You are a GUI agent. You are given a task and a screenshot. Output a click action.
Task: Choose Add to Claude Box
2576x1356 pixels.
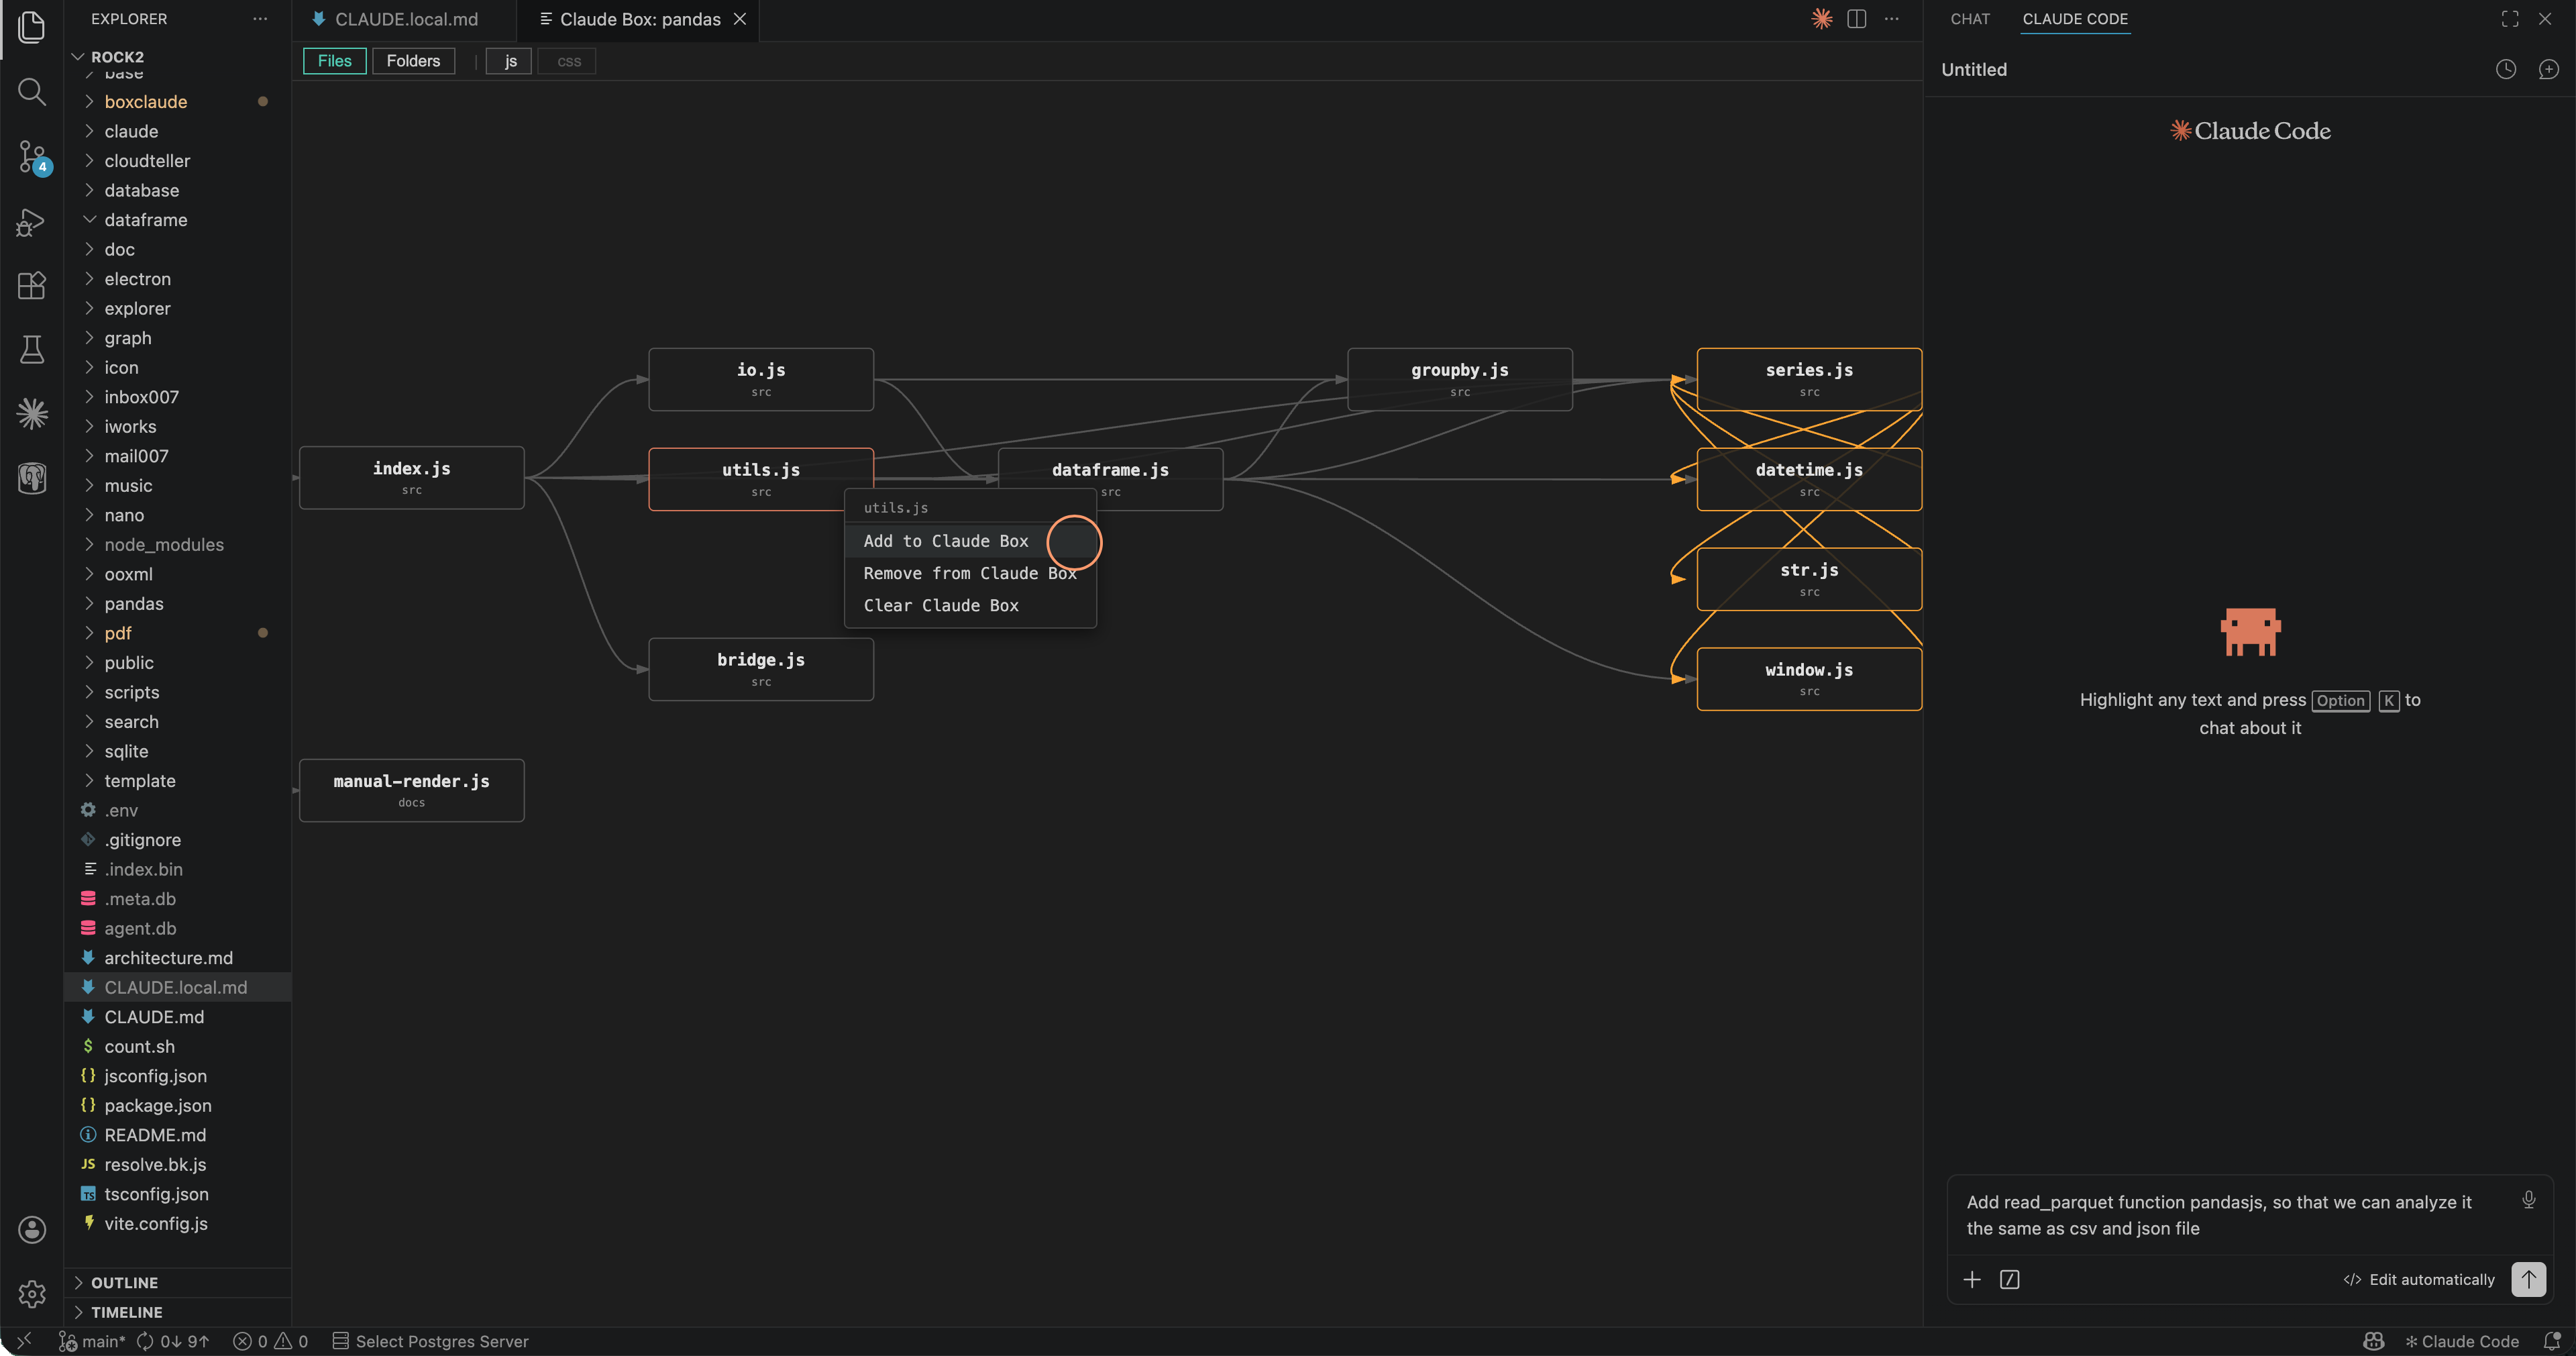point(970,541)
